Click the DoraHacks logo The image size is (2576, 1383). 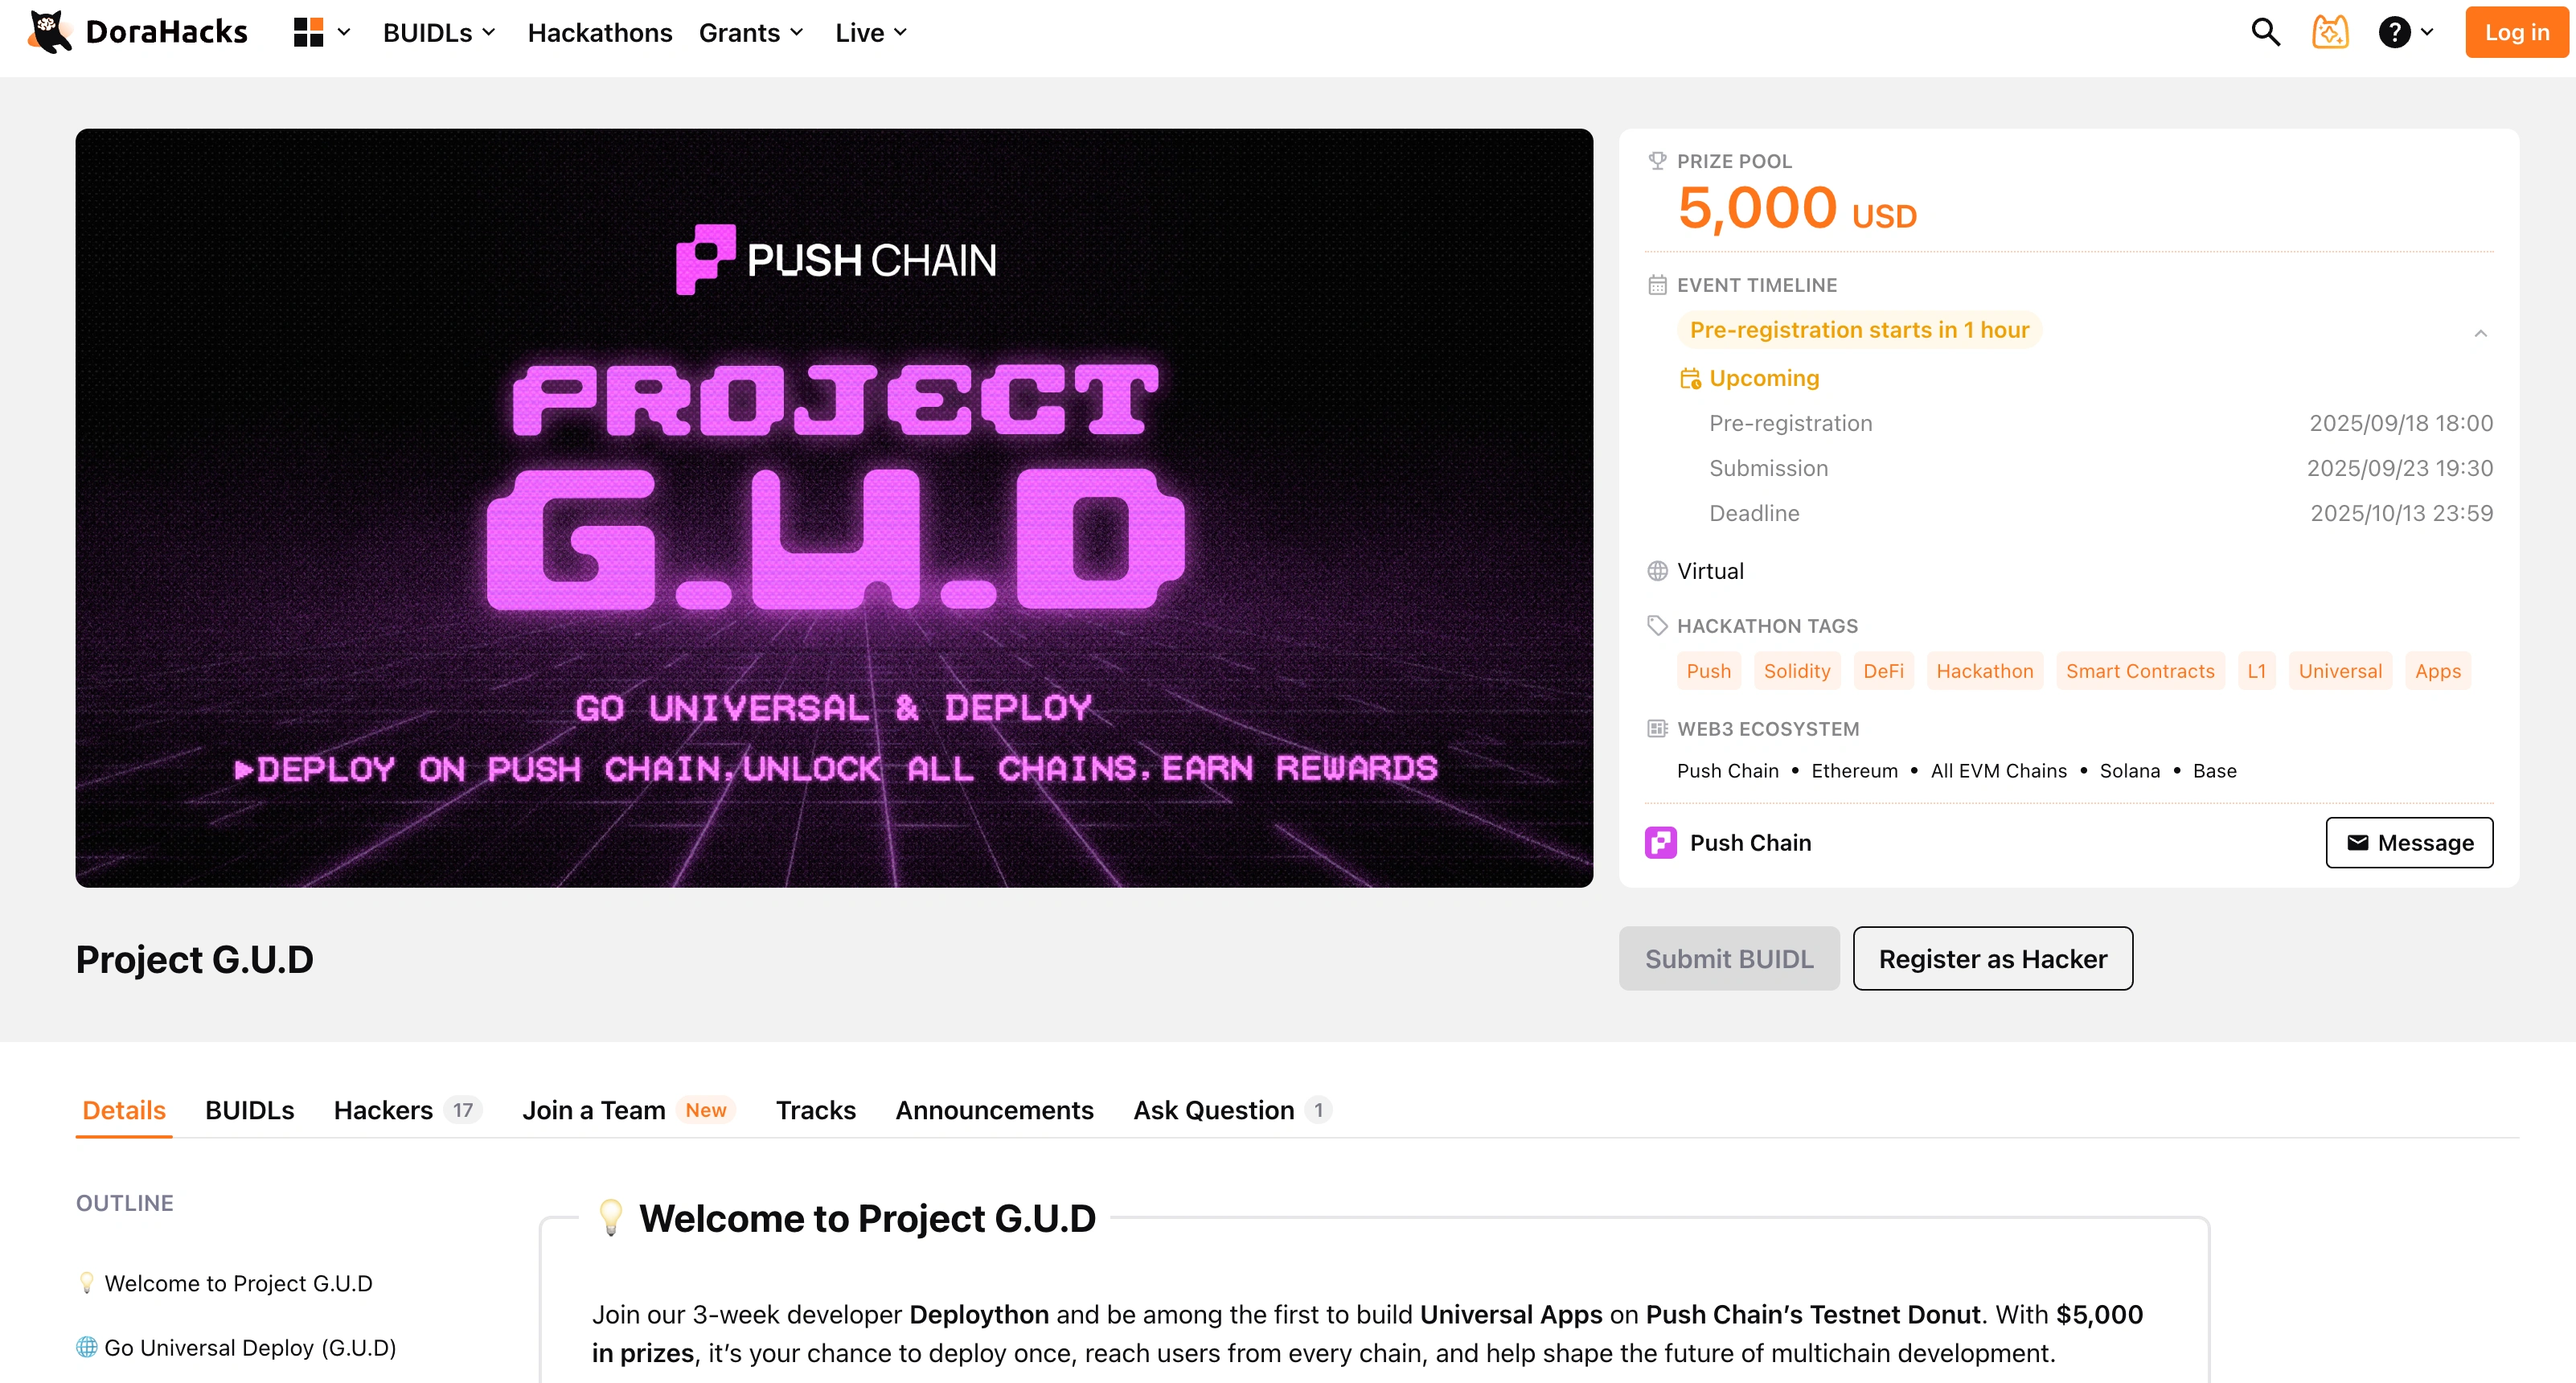tap(138, 31)
